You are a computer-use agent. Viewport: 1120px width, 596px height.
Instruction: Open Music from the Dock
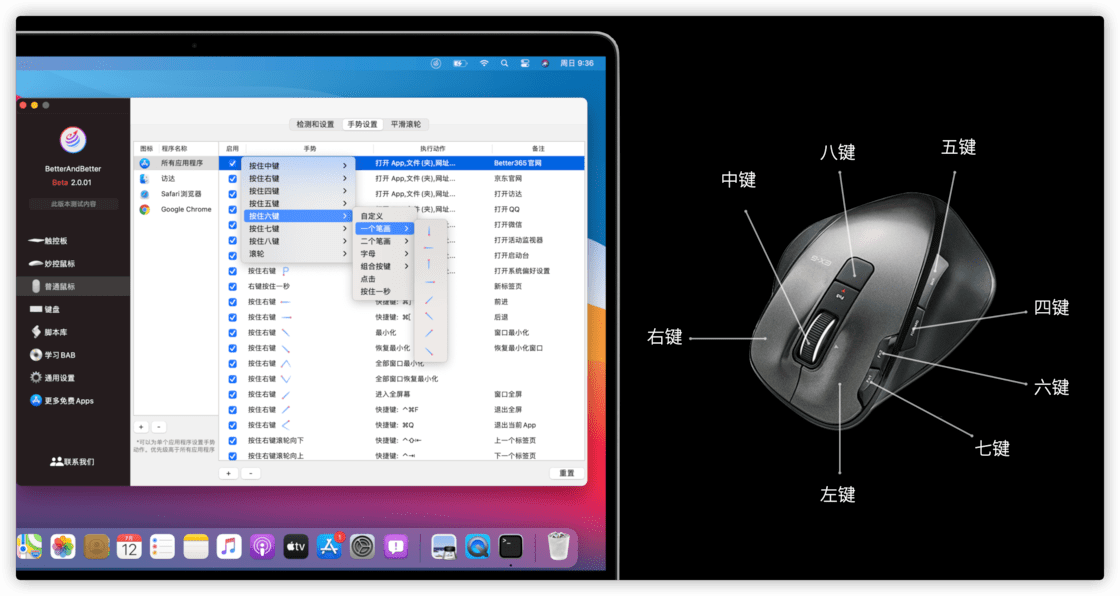pyautogui.click(x=229, y=547)
